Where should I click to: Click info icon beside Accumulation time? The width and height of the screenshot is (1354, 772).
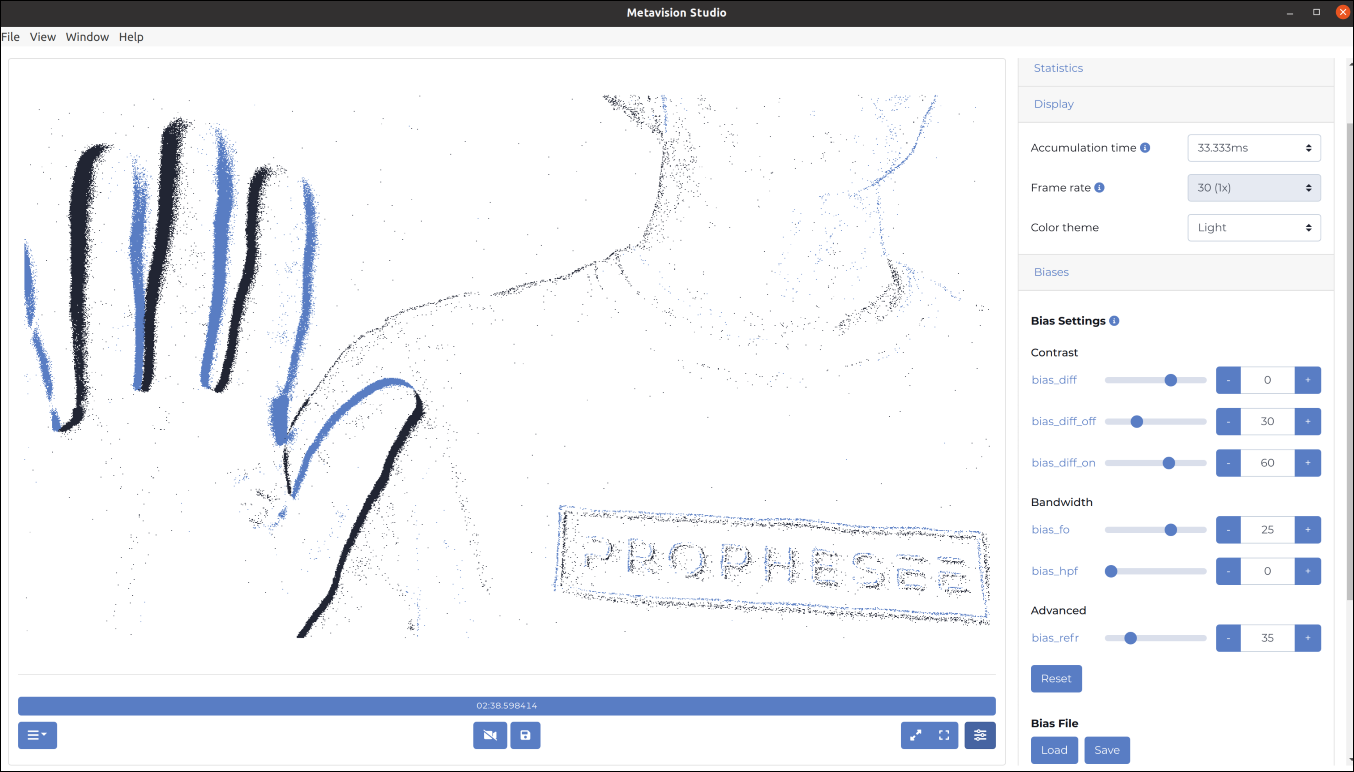tap(1145, 148)
